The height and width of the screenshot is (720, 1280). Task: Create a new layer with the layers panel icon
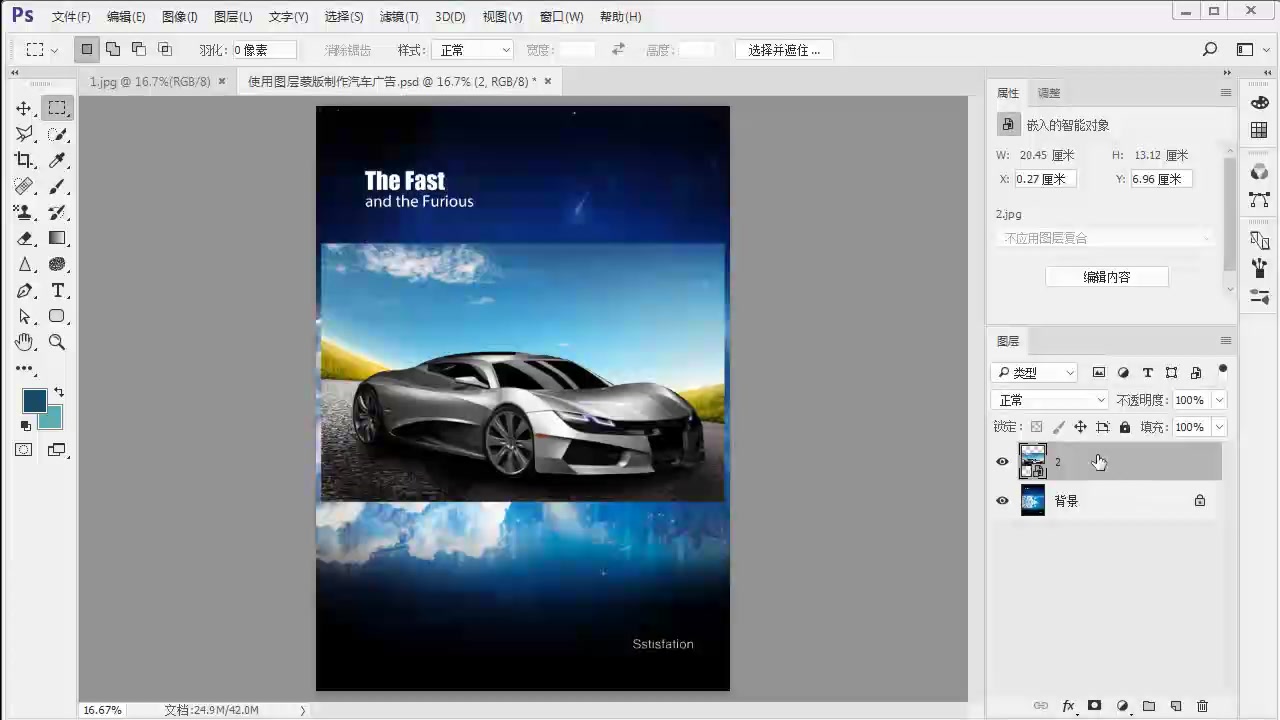pos(1176,706)
